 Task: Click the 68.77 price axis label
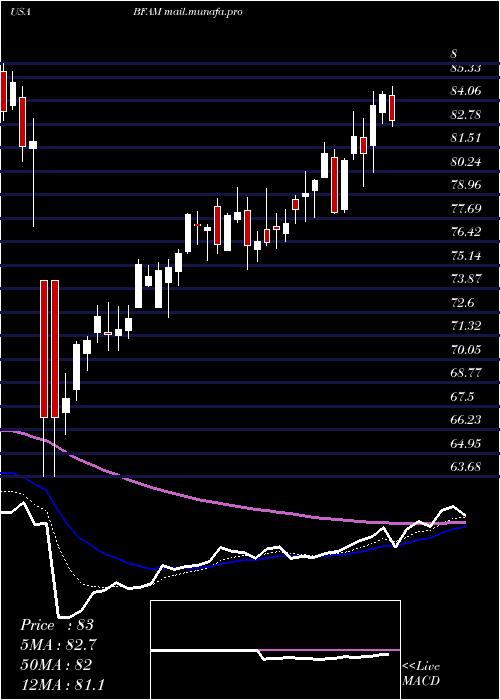(466, 372)
